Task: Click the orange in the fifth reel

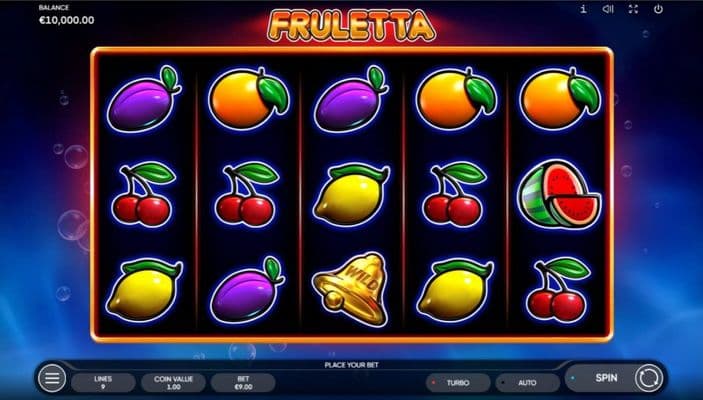Action: (x=560, y=99)
